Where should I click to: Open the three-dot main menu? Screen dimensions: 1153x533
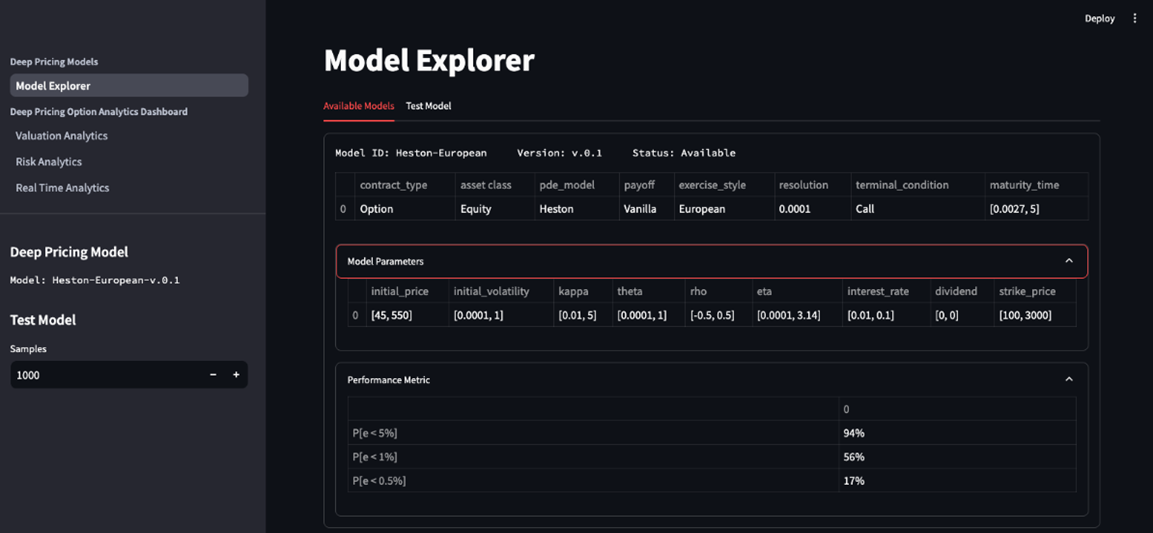(x=1134, y=18)
